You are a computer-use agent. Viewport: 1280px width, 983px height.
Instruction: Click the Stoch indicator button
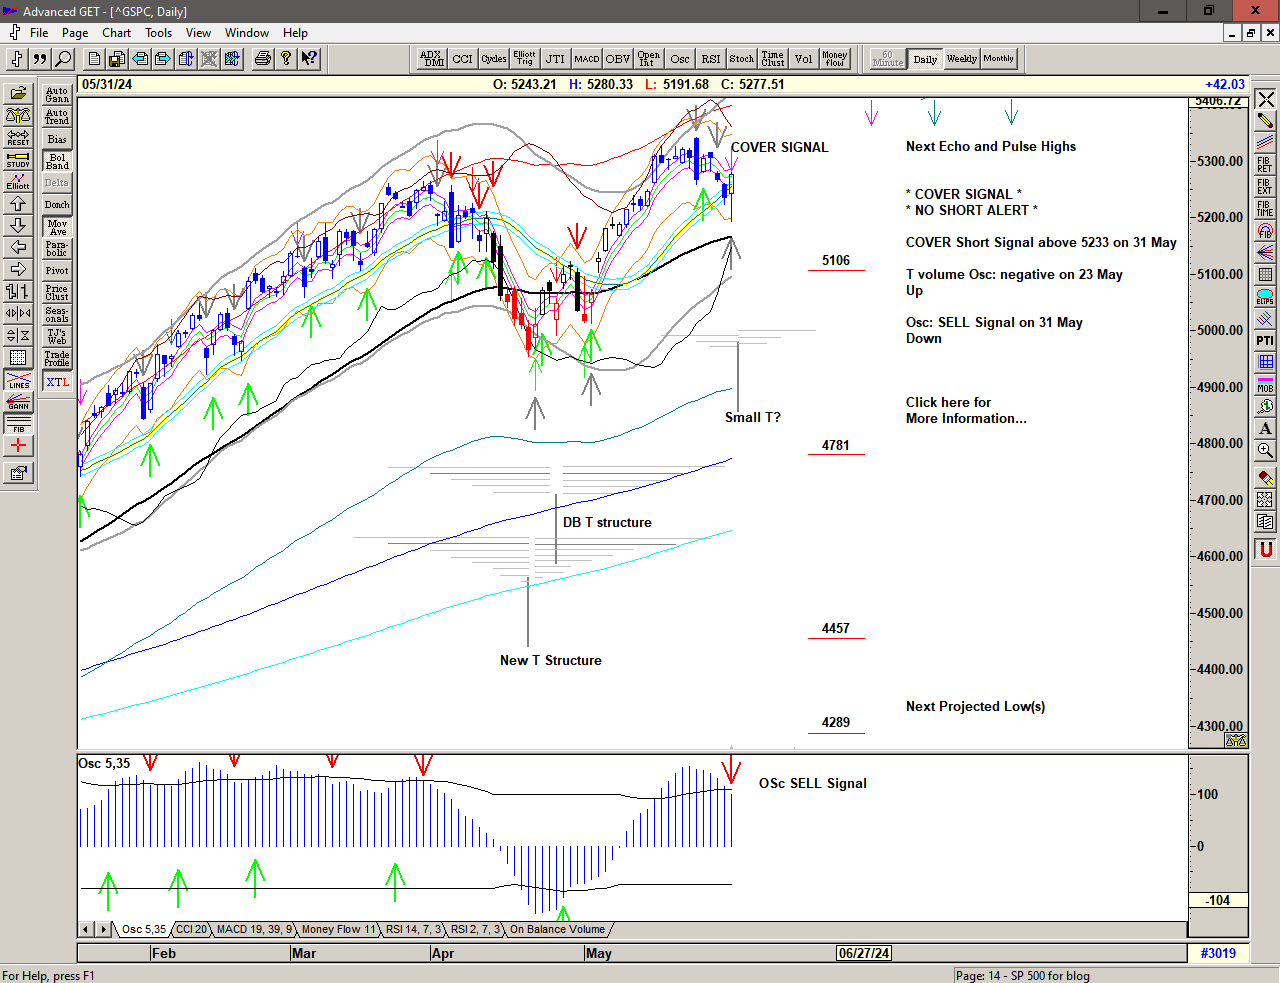(x=741, y=59)
